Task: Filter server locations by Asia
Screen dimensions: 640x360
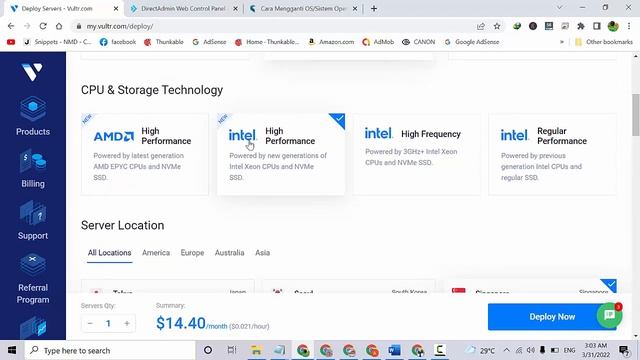Action: 262,253
